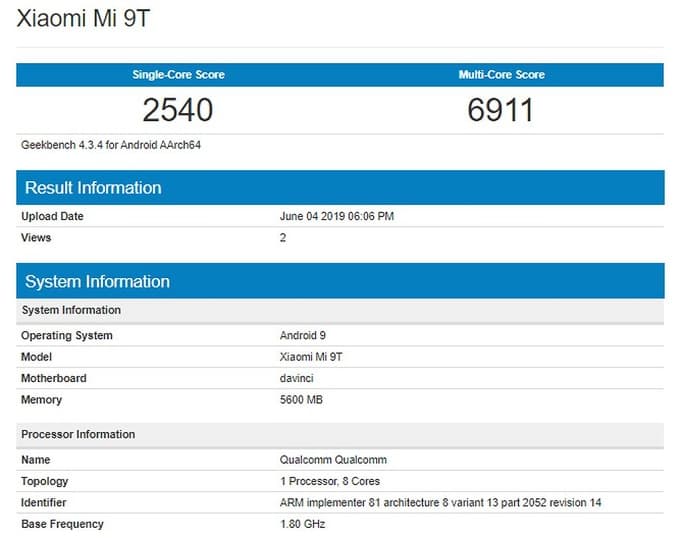The image size is (680, 538).
Task: Click the multi-core value 6911
Action: pyautogui.click(x=500, y=110)
